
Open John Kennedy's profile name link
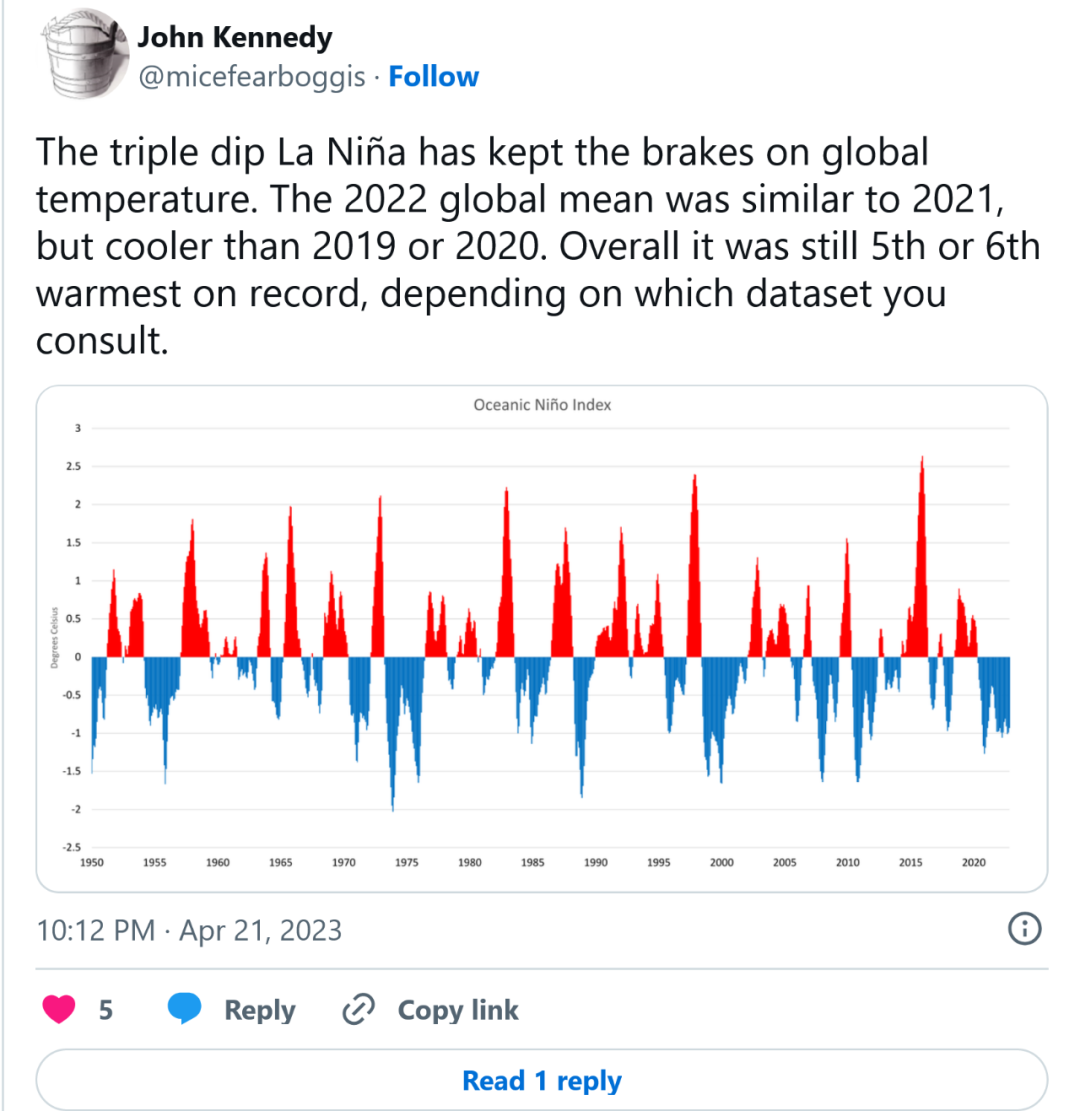[234, 38]
